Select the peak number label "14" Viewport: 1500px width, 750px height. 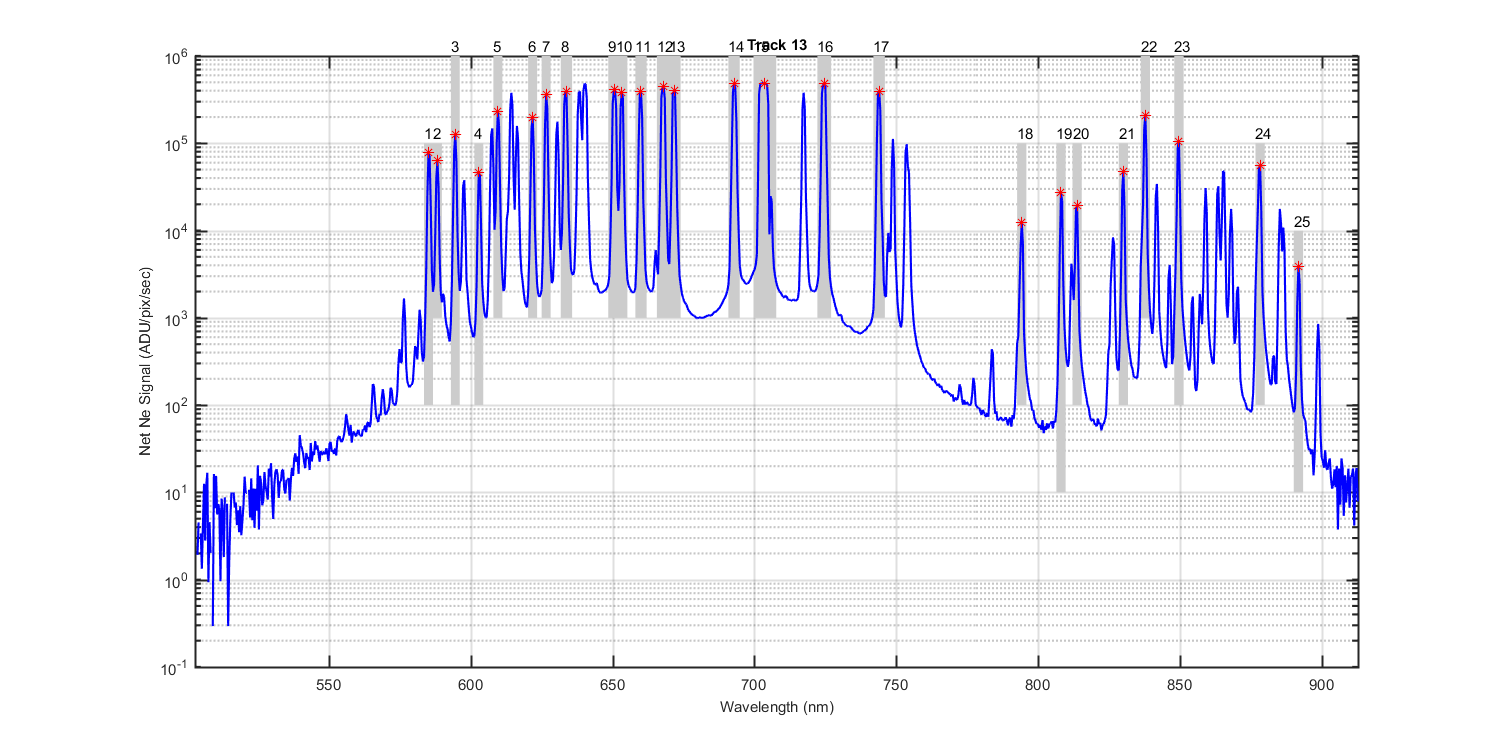737,47
